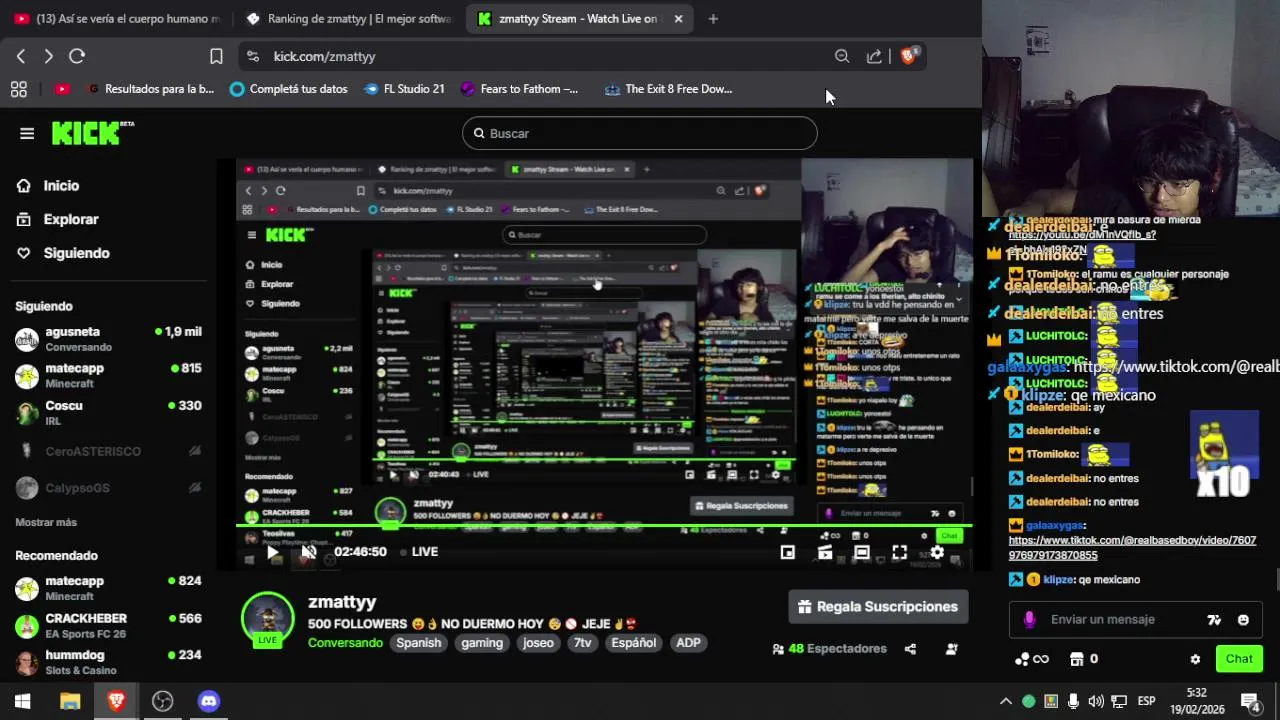Open the ESP language switcher
Screen dimensions: 1280x720
(1147, 701)
